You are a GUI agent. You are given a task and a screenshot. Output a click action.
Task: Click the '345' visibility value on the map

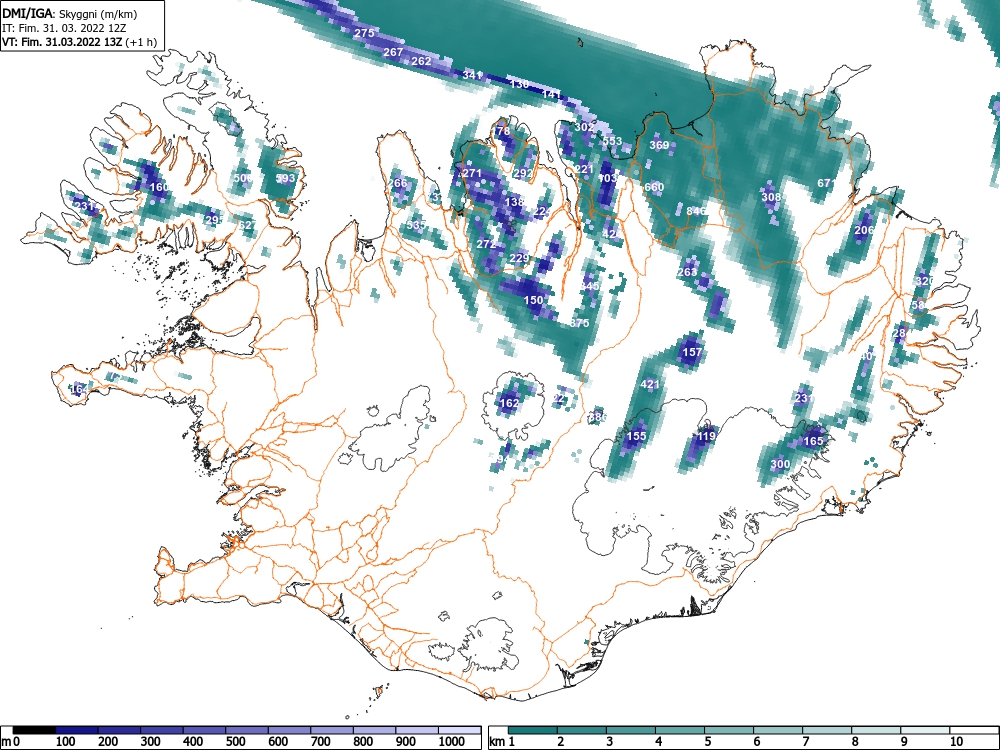pos(590,286)
